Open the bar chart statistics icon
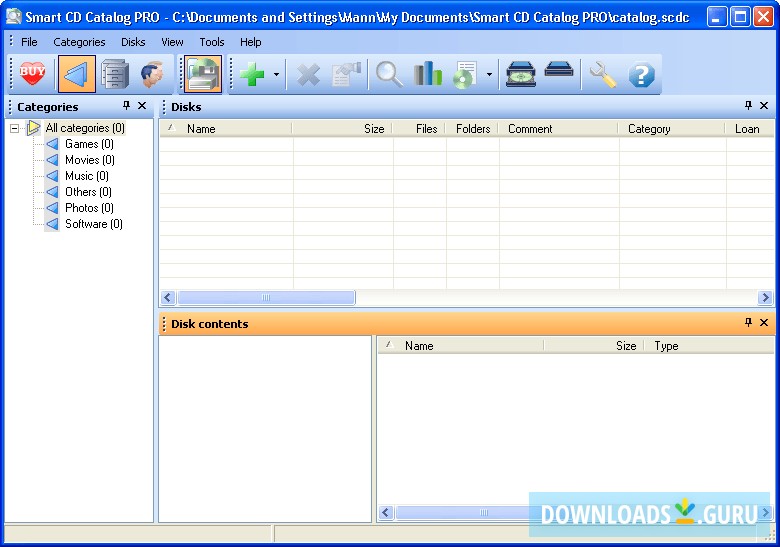The image size is (780, 547). (427, 75)
